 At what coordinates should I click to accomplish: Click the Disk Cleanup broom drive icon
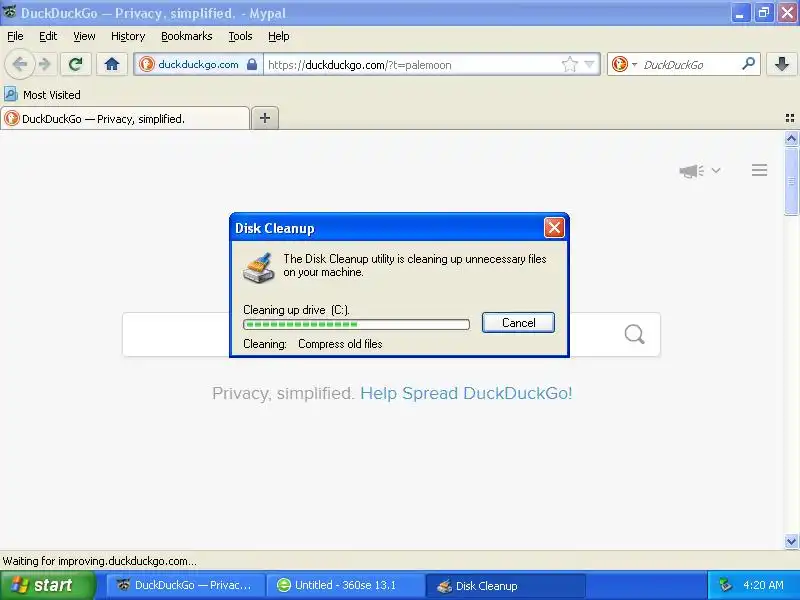pos(259,267)
